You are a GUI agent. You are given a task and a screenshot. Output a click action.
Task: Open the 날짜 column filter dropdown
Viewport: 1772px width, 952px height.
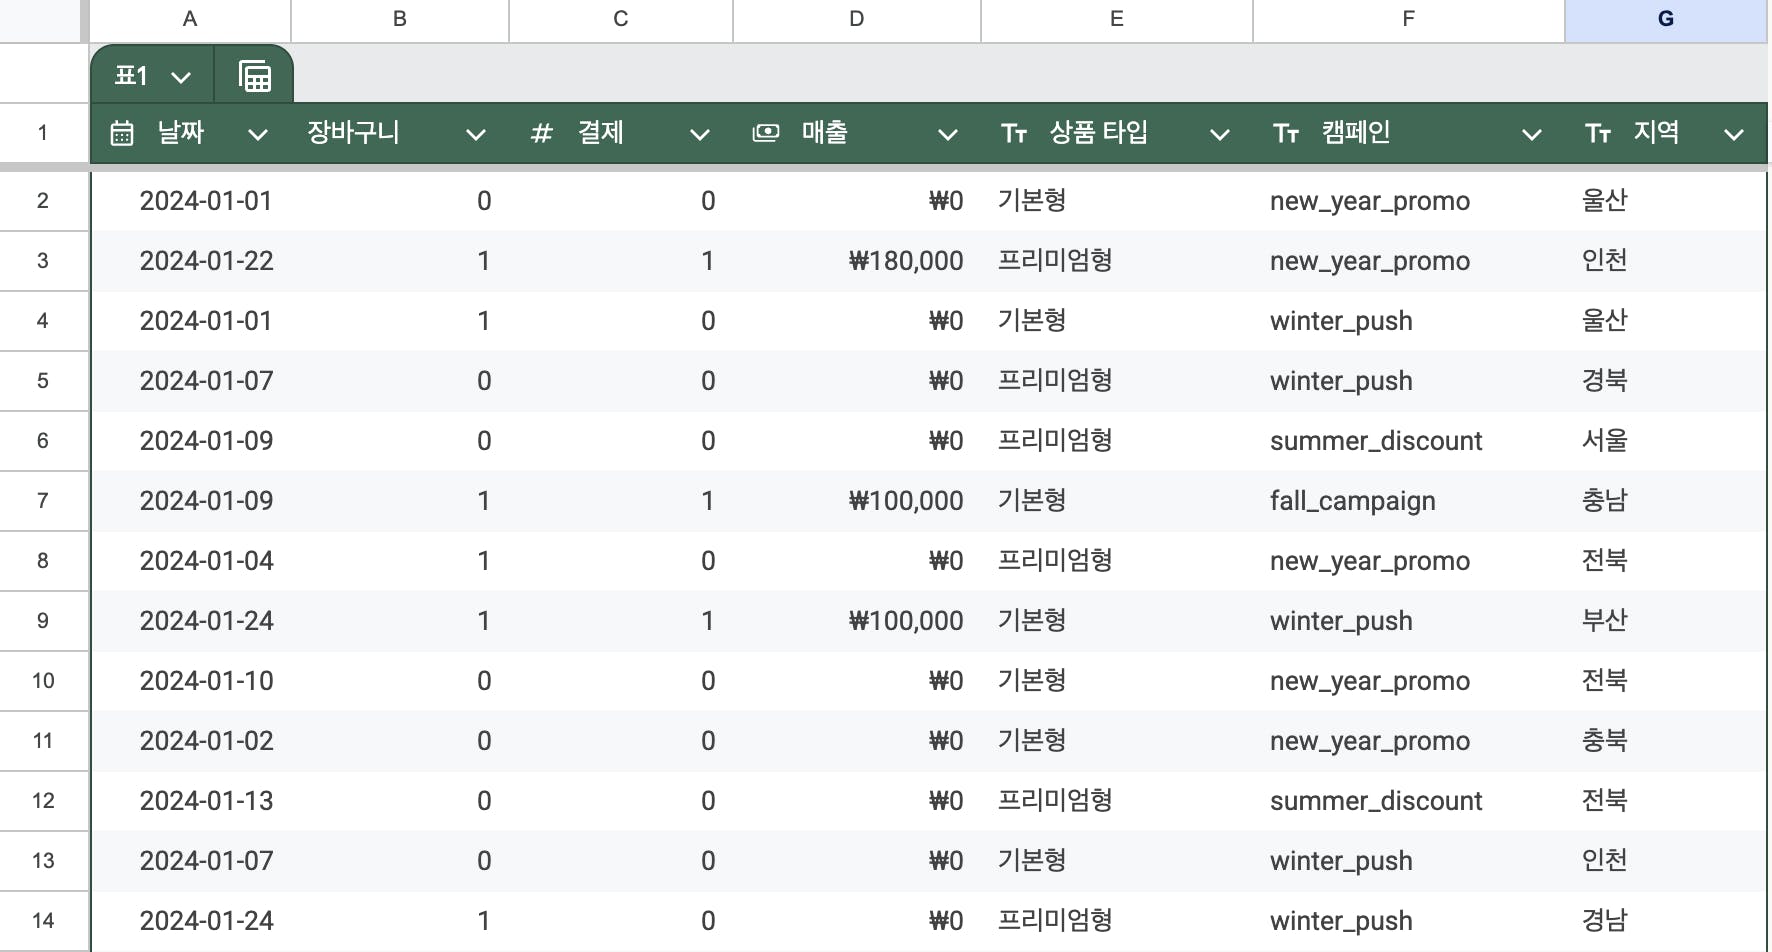[x=257, y=134]
